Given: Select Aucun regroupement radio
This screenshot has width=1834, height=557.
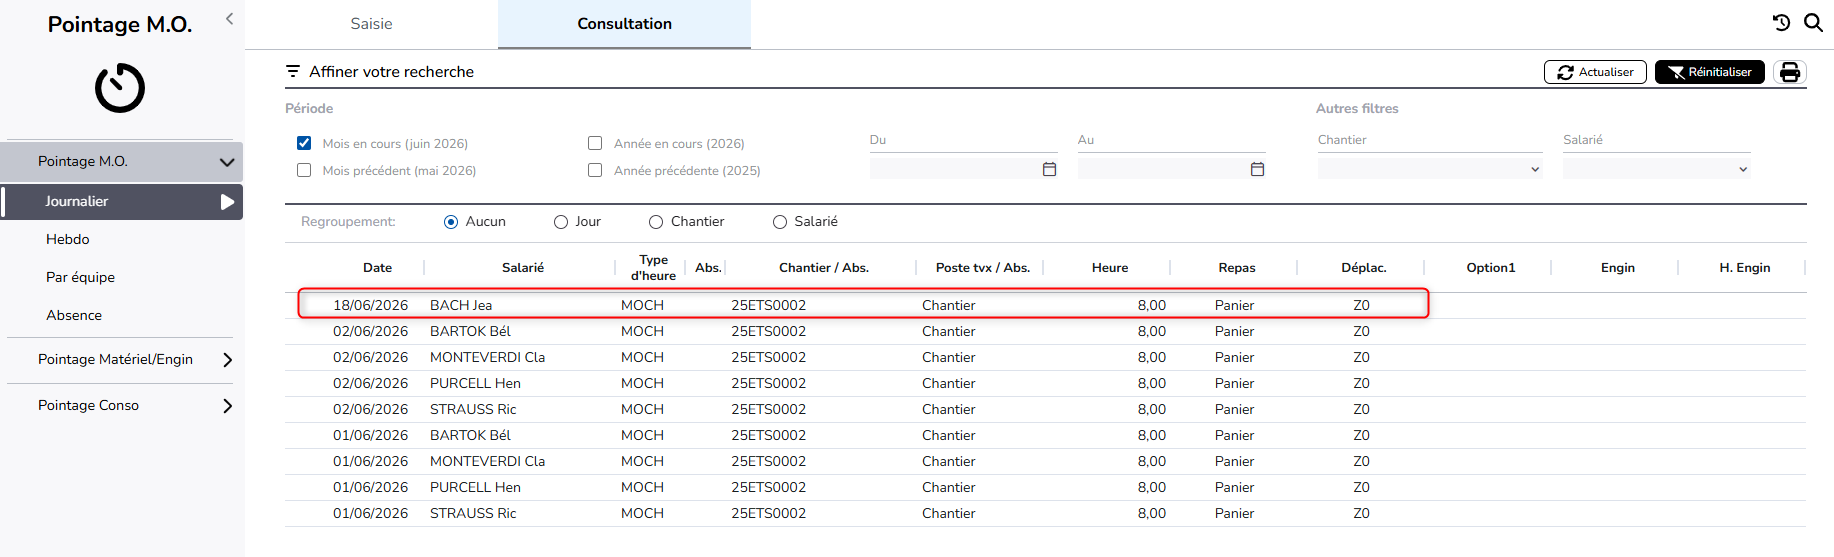Looking at the screenshot, I should (x=451, y=222).
